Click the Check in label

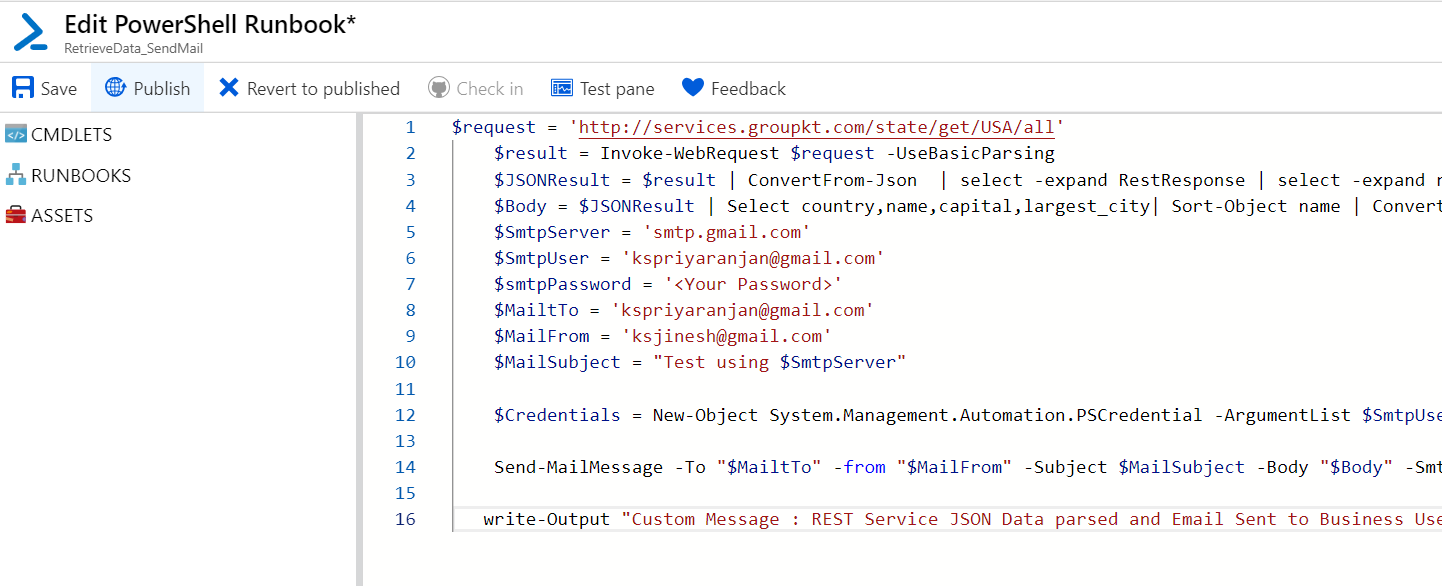490,88
